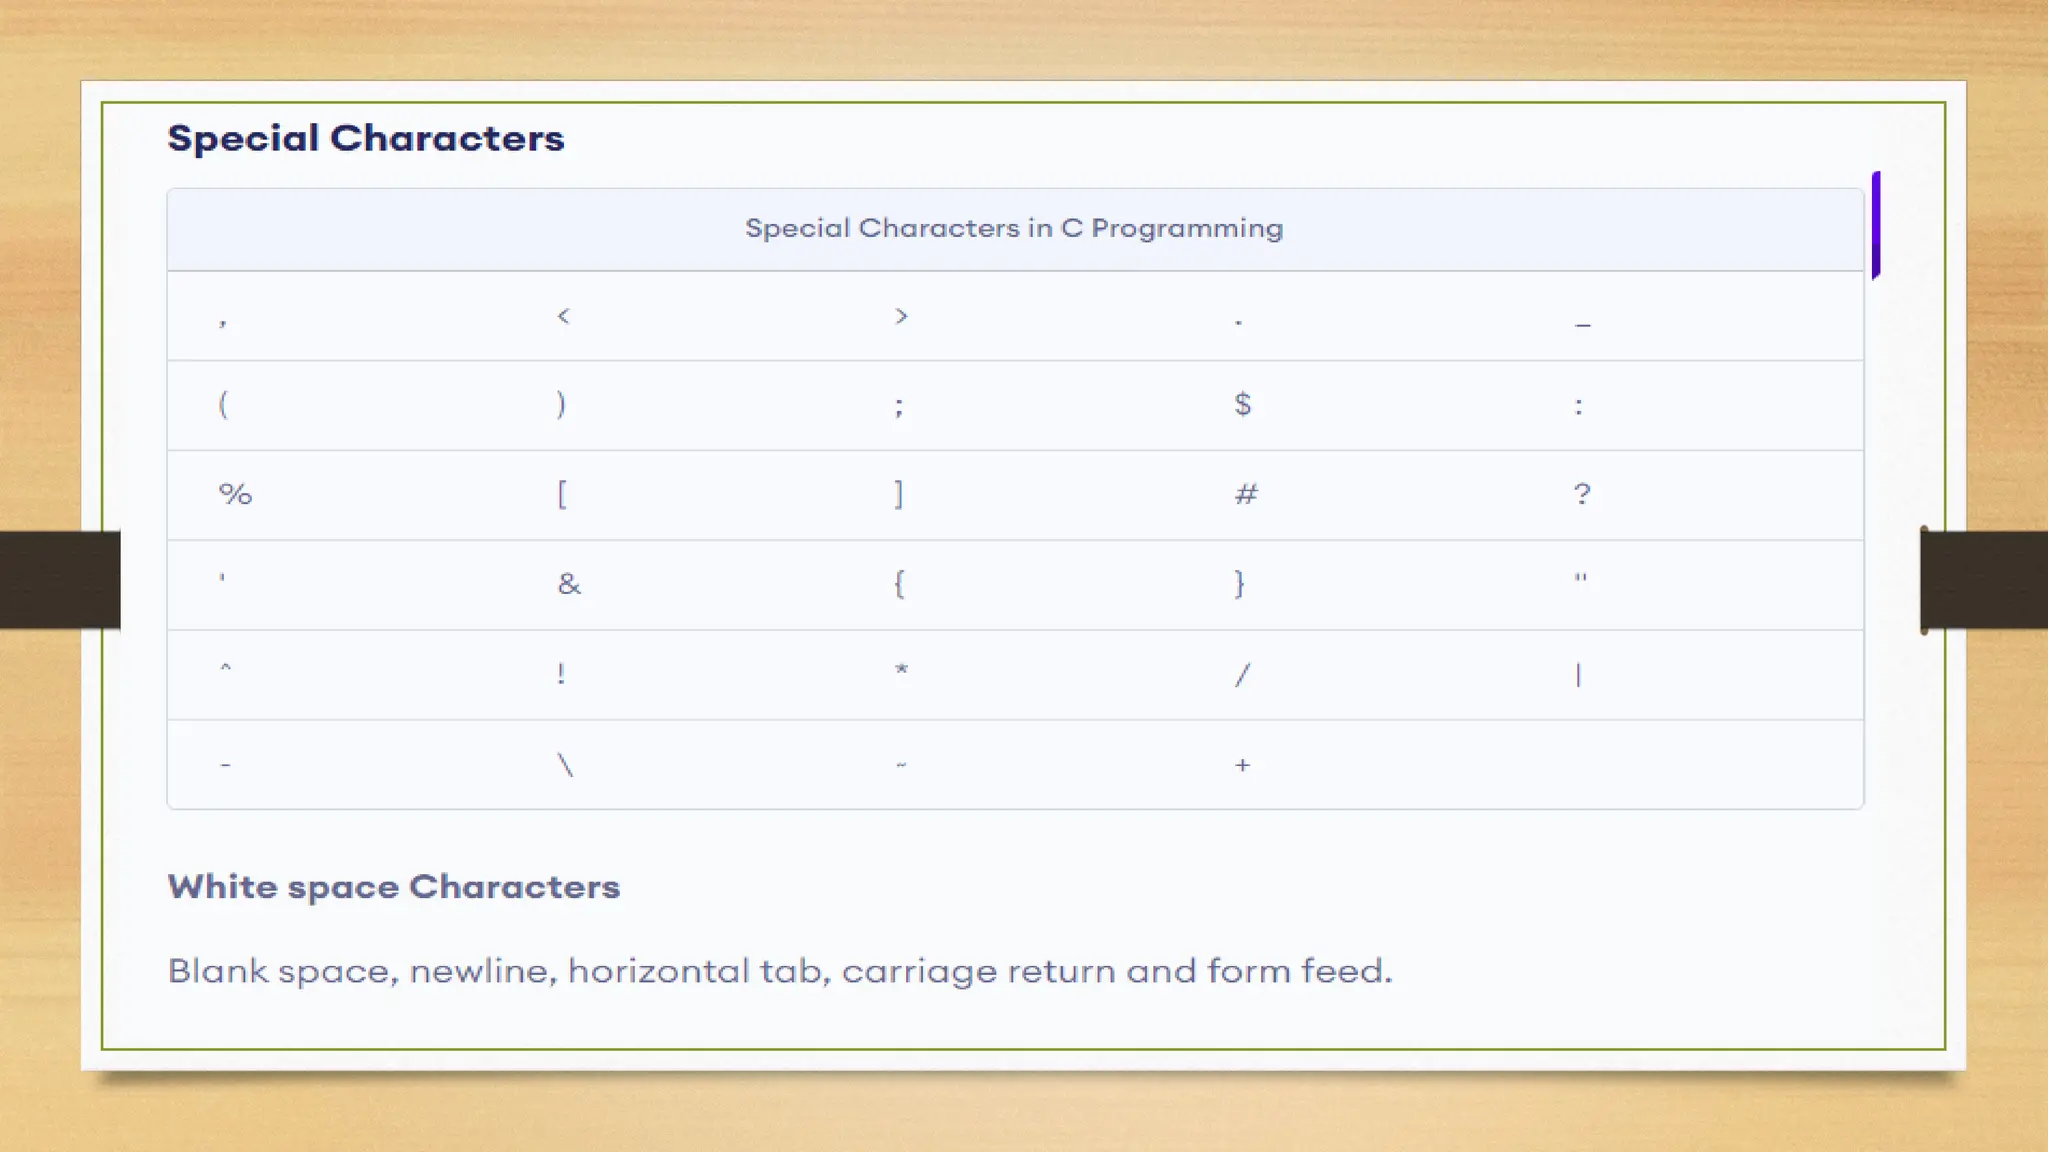Click the percent symbol cell

click(235, 494)
